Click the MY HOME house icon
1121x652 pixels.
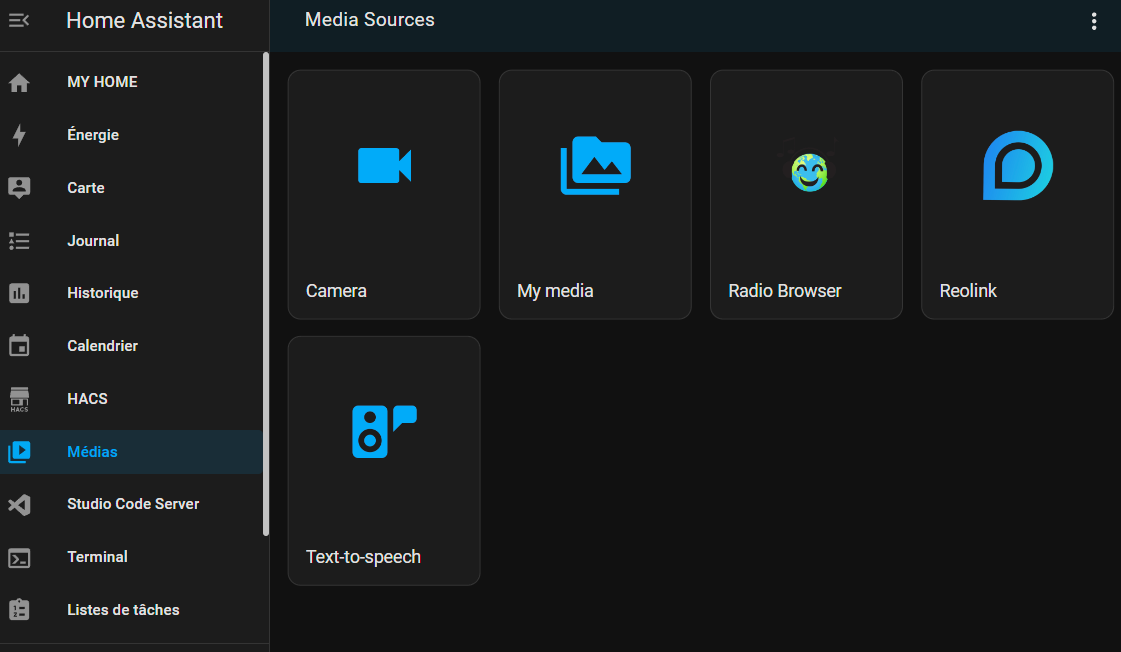pos(19,83)
